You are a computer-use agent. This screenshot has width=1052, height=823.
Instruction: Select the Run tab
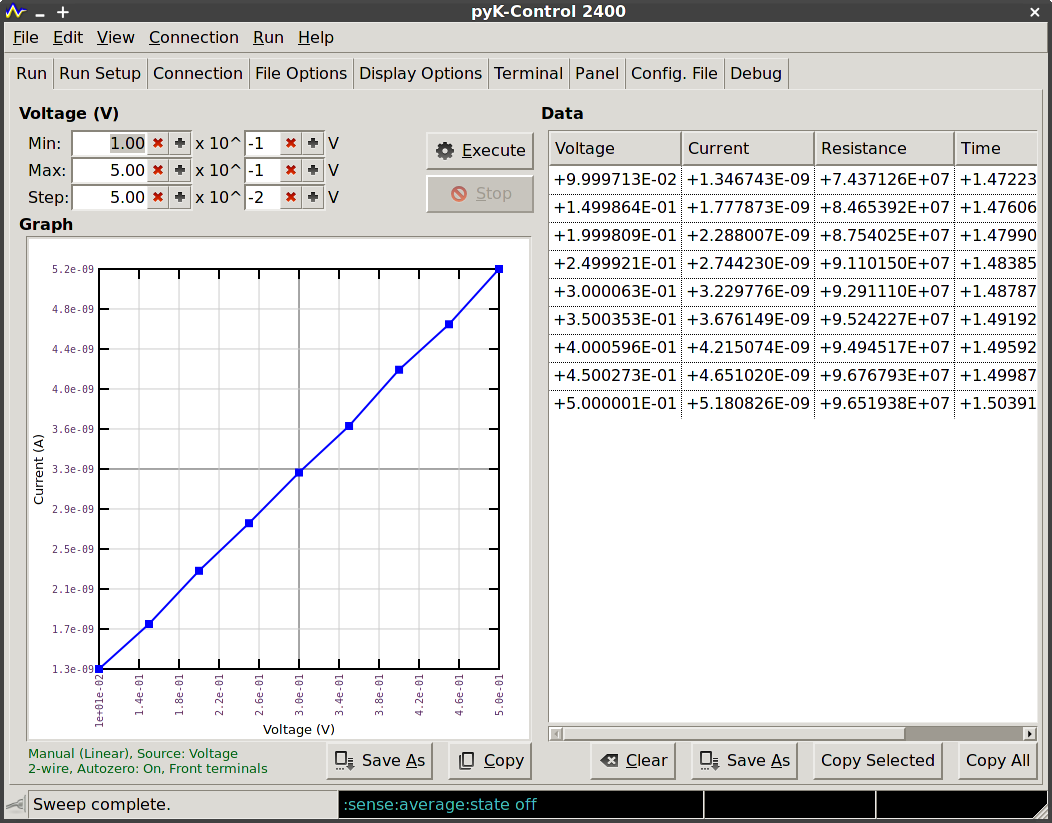tap(32, 73)
